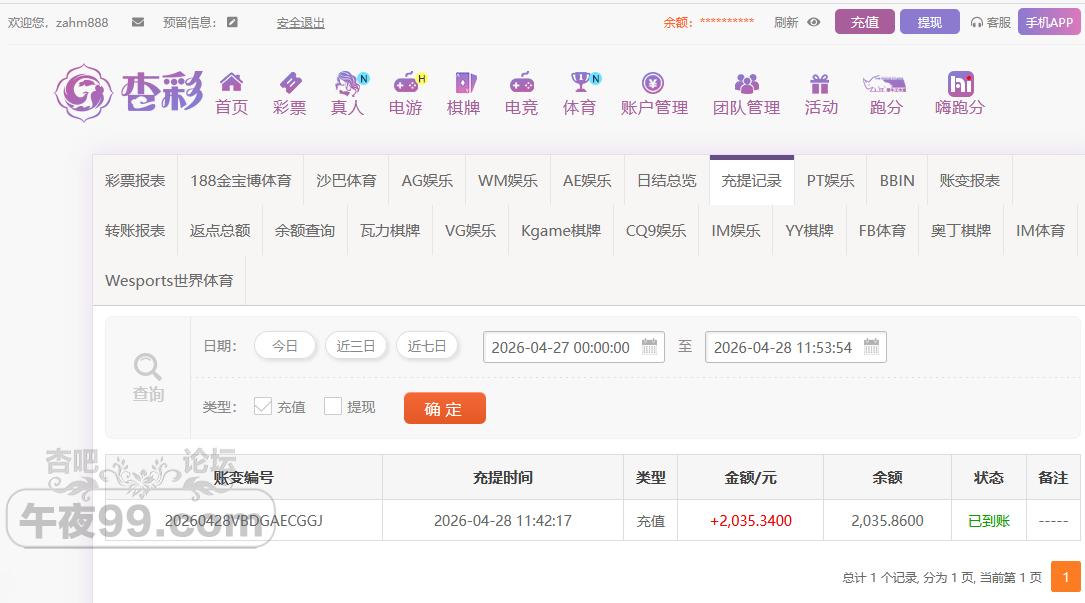The width and height of the screenshot is (1085, 603).
Task: Click the 杏彩 logo
Action: tap(129, 92)
